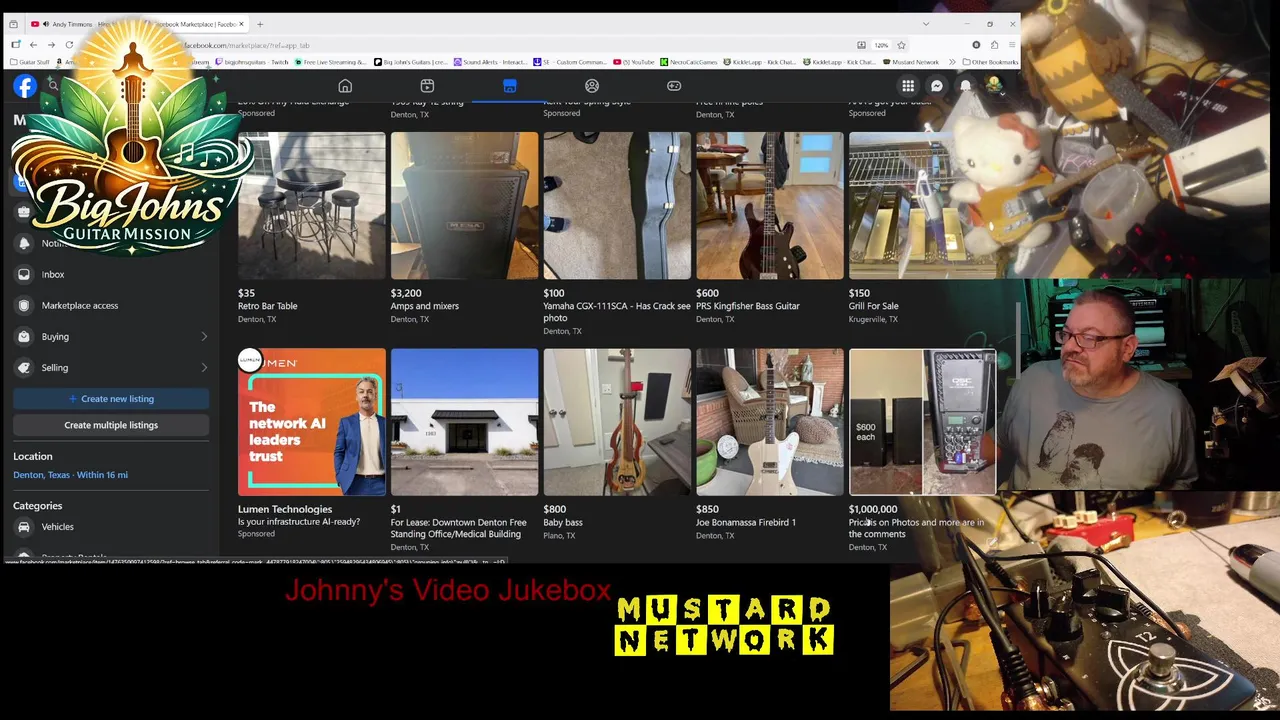Expand the Buying section chevron

(204, 337)
